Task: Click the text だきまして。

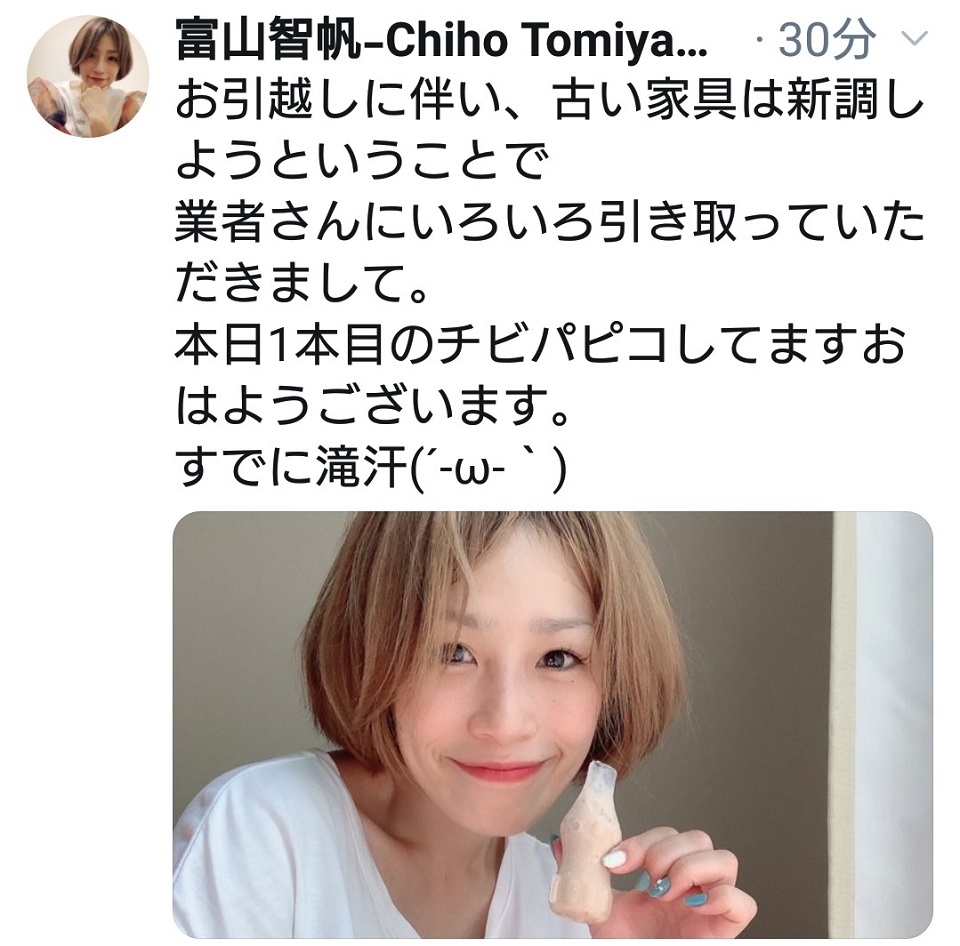Action: pos(301,284)
